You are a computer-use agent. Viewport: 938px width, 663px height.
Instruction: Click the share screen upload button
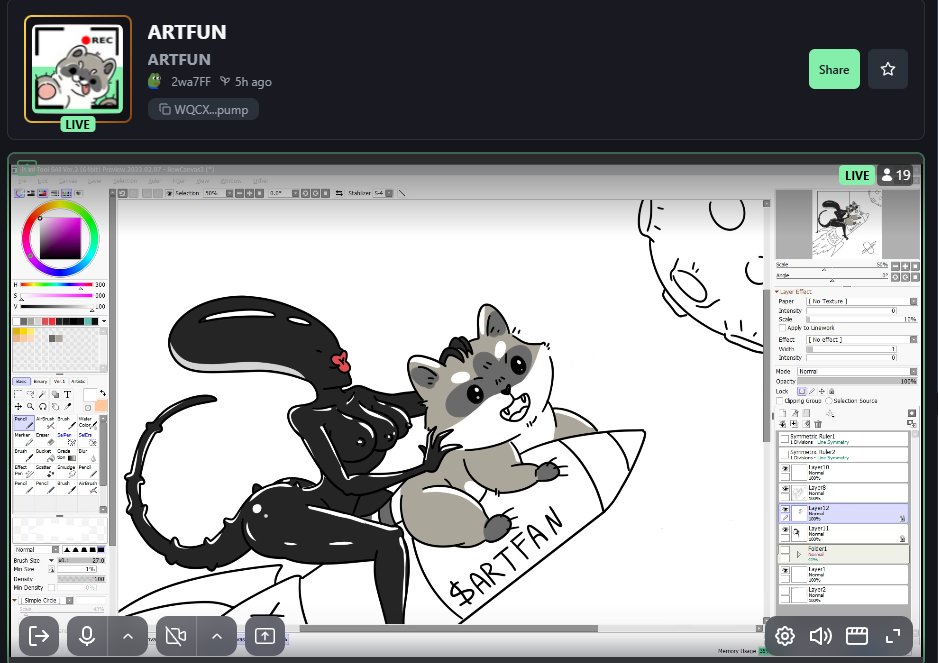(265, 636)
